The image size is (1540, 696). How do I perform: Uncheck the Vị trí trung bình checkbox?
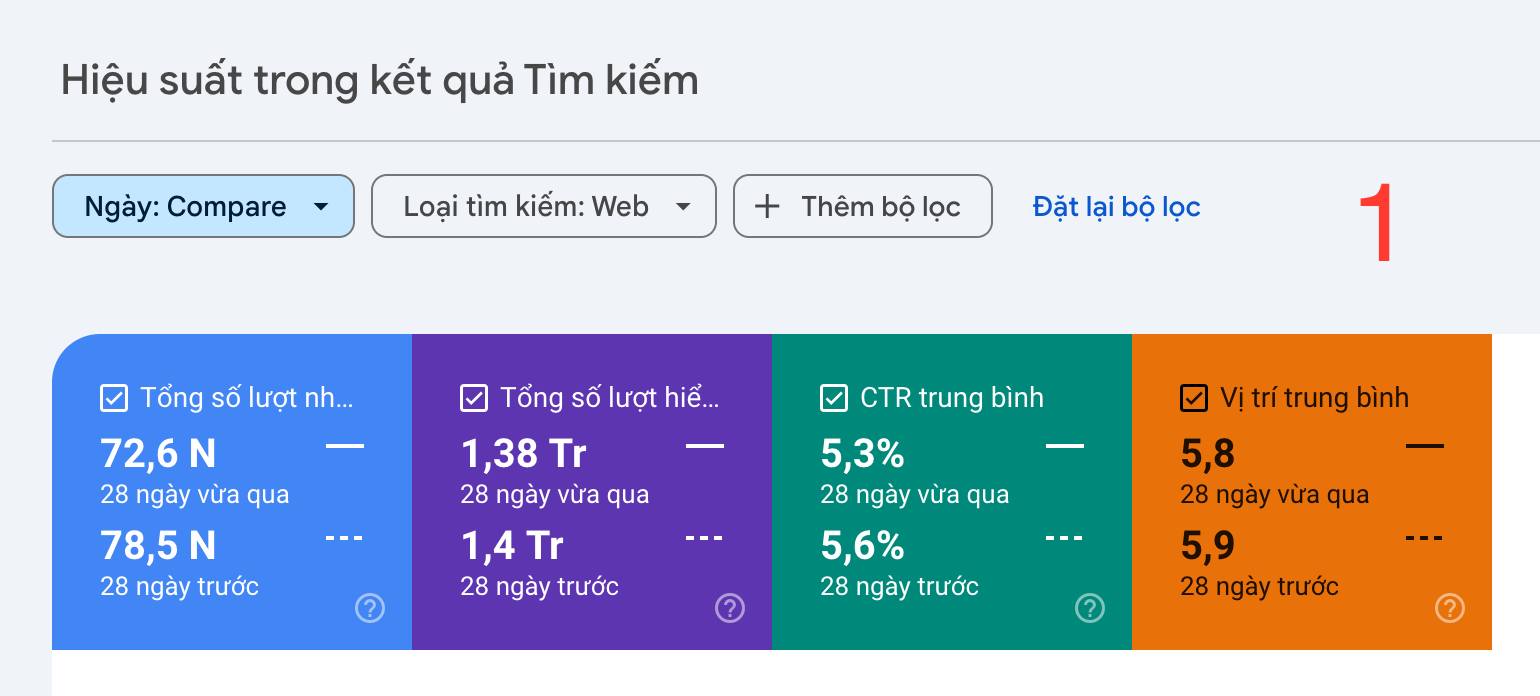pos(1194,398)
